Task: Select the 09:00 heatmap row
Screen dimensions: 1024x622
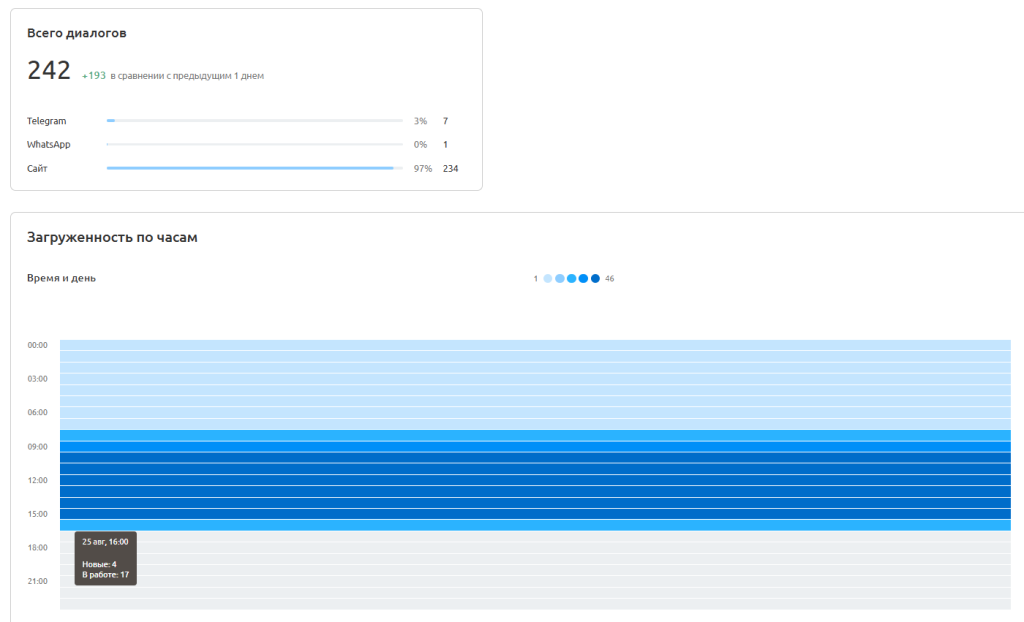Action: (x=535, y=447)
